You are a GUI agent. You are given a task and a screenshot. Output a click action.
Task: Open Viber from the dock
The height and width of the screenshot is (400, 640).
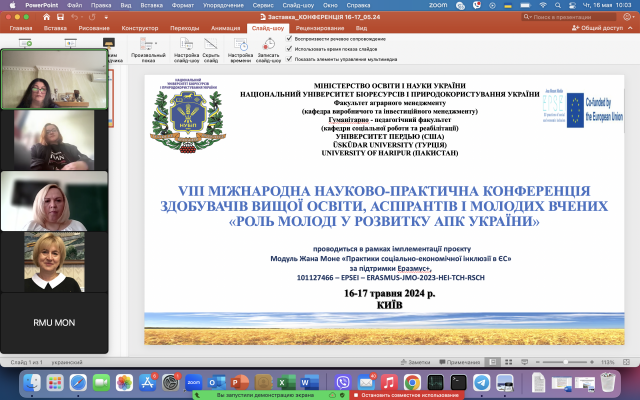pyautogui.click(x=343, y=382)
